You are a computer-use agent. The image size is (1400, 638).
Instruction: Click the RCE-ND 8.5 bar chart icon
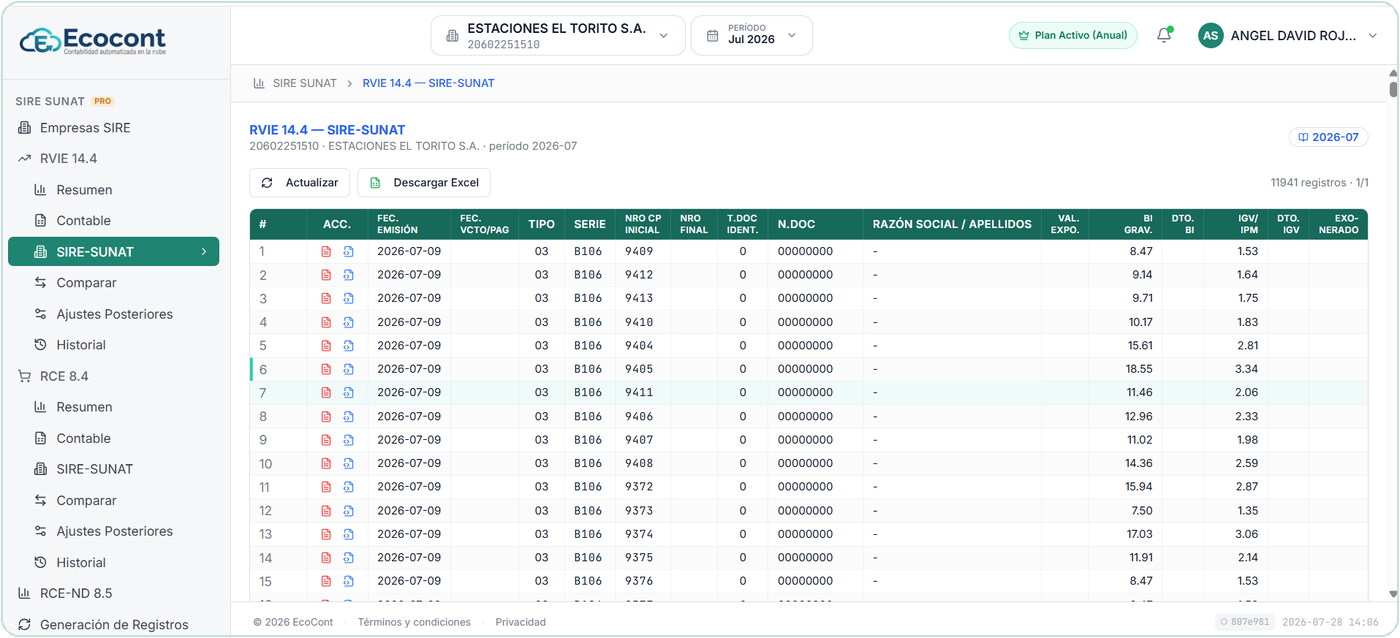point(24,593)
